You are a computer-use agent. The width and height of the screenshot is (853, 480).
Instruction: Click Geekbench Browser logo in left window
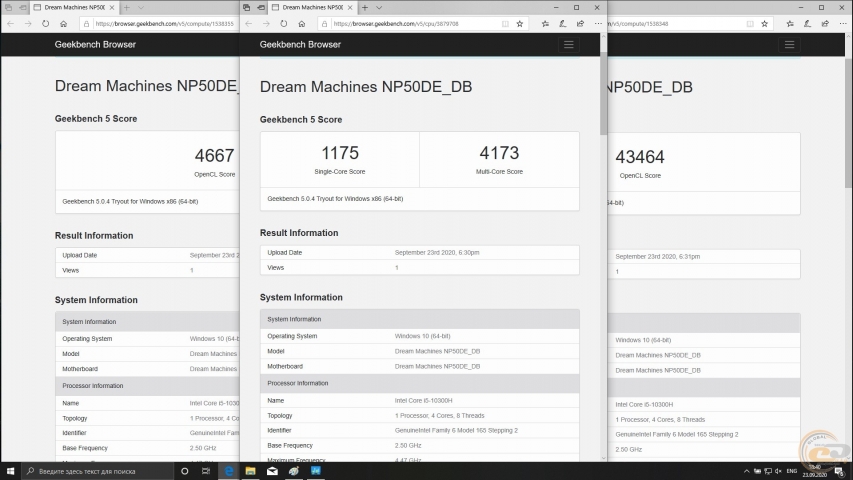(95, 45)
